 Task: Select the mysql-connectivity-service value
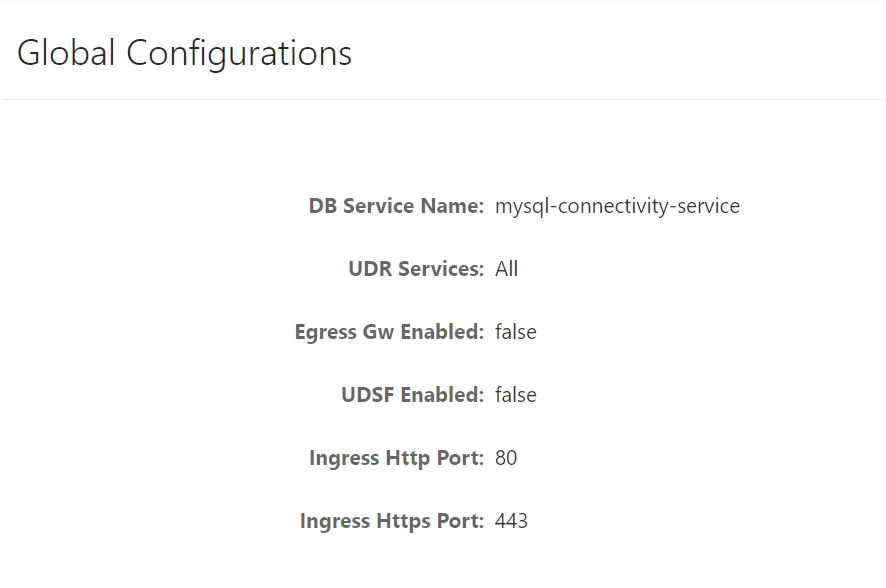point(617,206)
